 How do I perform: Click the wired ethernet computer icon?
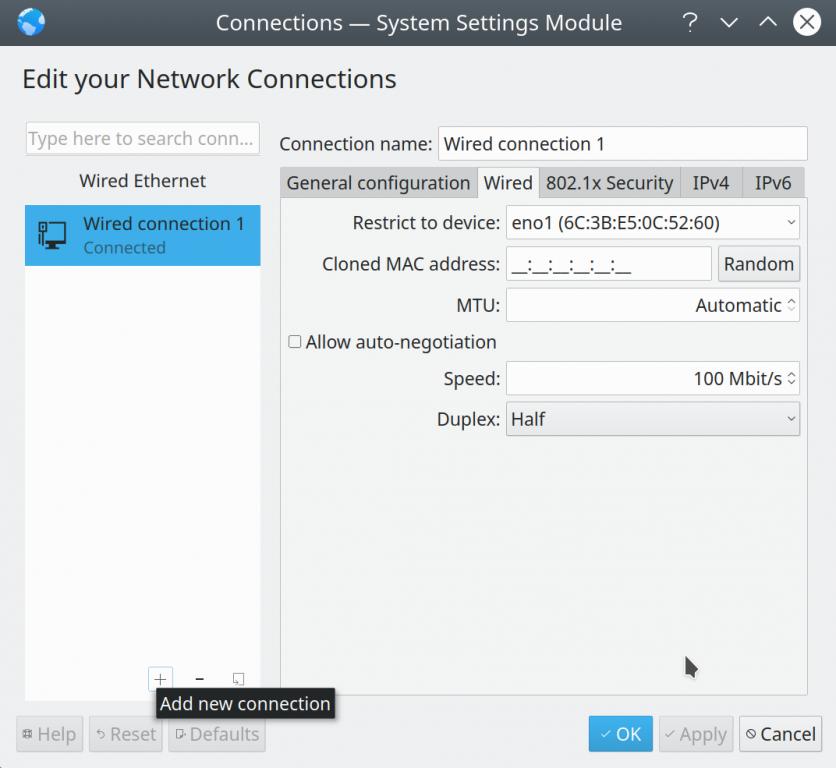coord(52,235)
